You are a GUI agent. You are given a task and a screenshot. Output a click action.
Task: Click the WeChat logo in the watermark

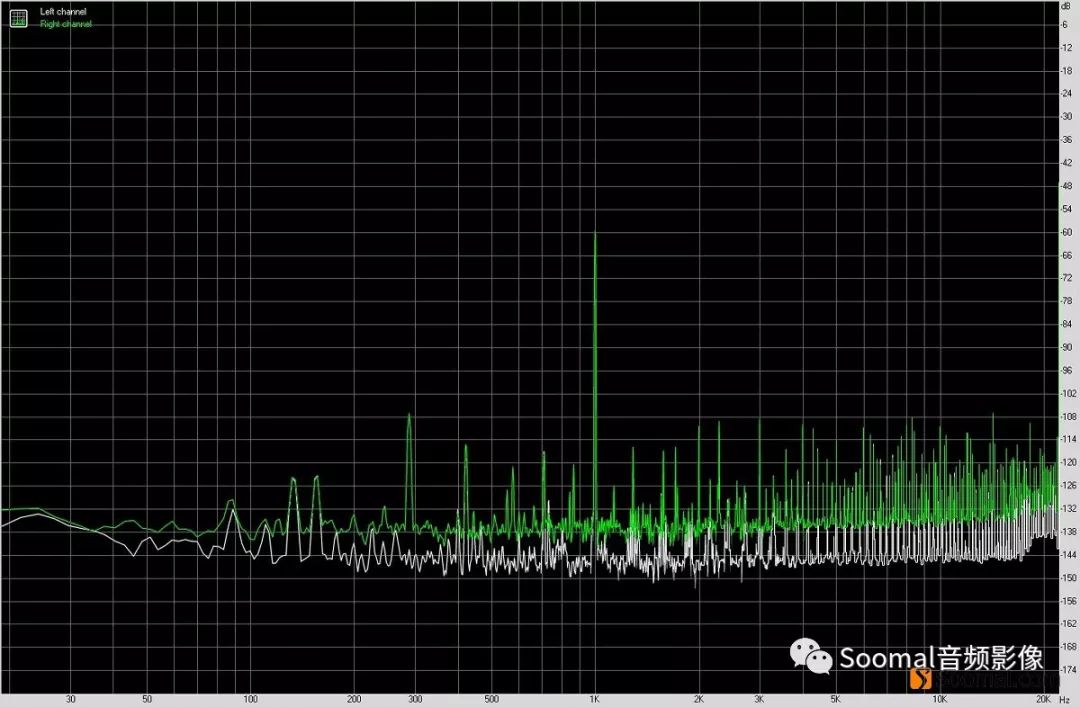(x=811, y=656)
